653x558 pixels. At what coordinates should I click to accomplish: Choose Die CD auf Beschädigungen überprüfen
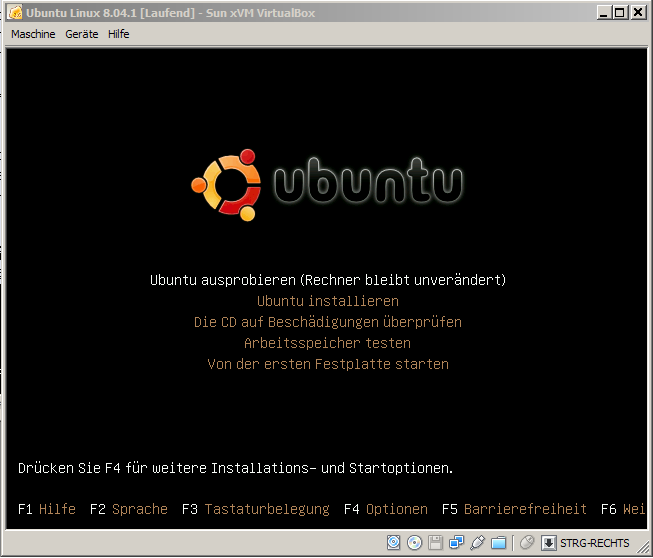(328, 322)
